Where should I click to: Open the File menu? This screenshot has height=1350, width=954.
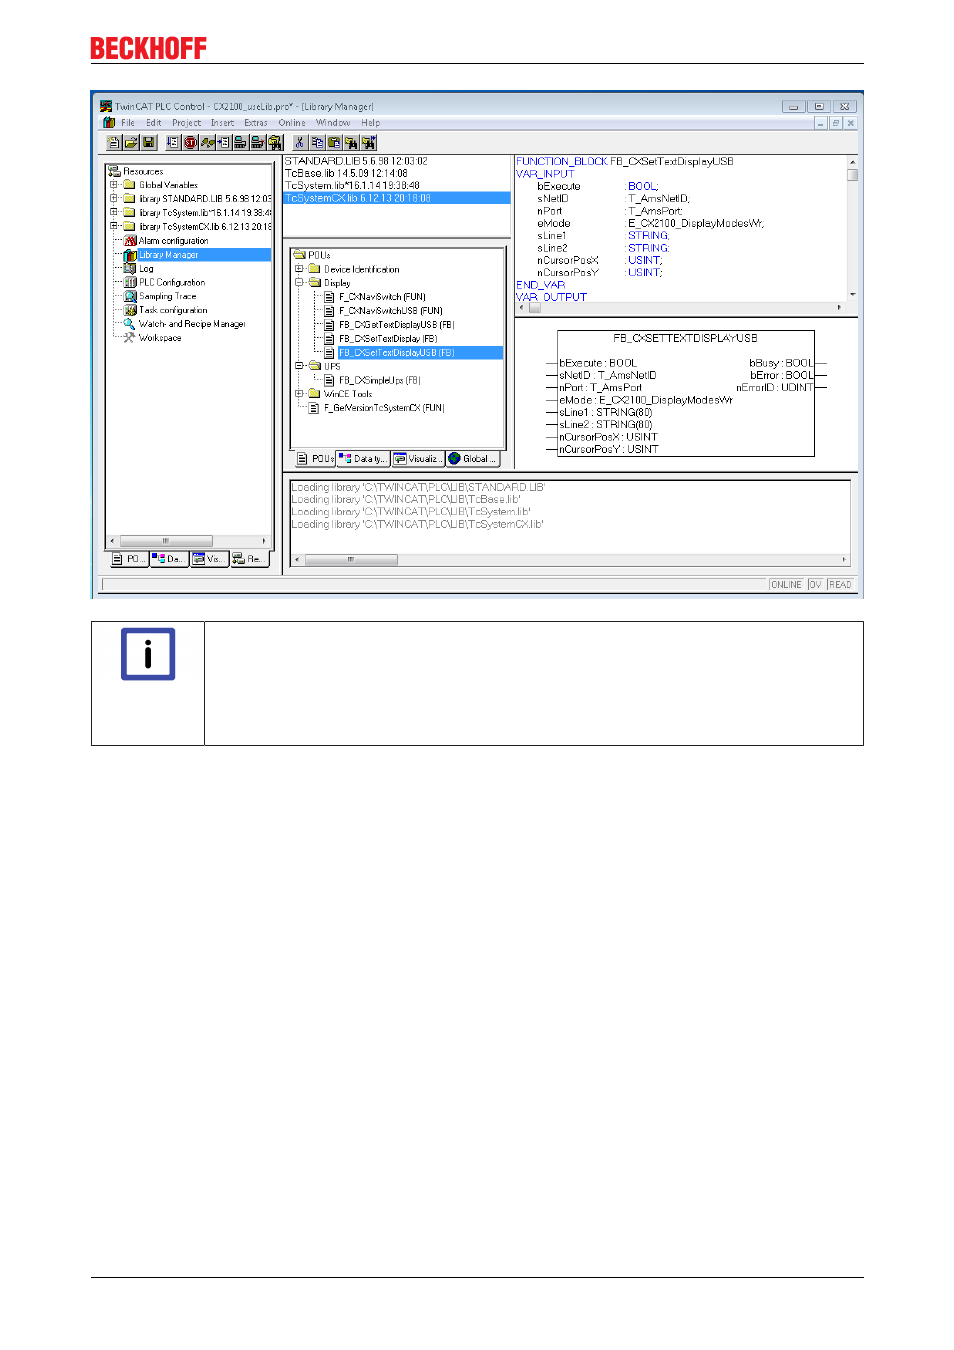(128, 123)
